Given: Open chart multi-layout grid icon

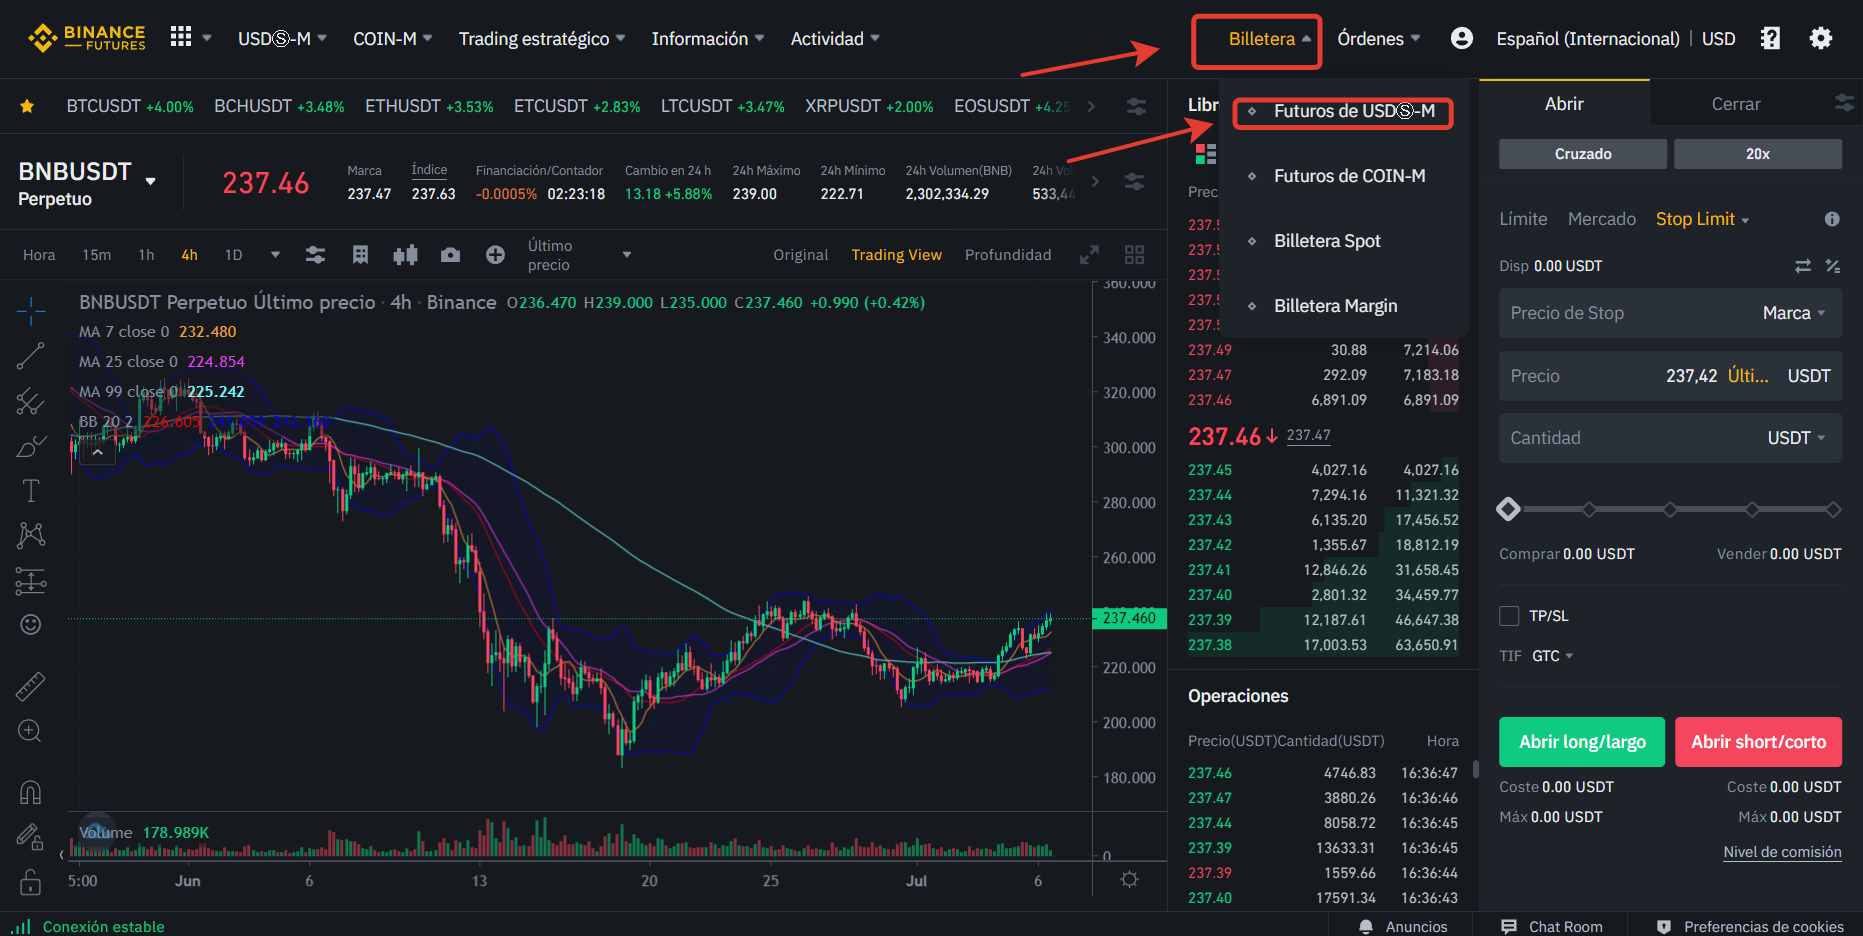Looking at the screenshot, I should [1134, 255].
